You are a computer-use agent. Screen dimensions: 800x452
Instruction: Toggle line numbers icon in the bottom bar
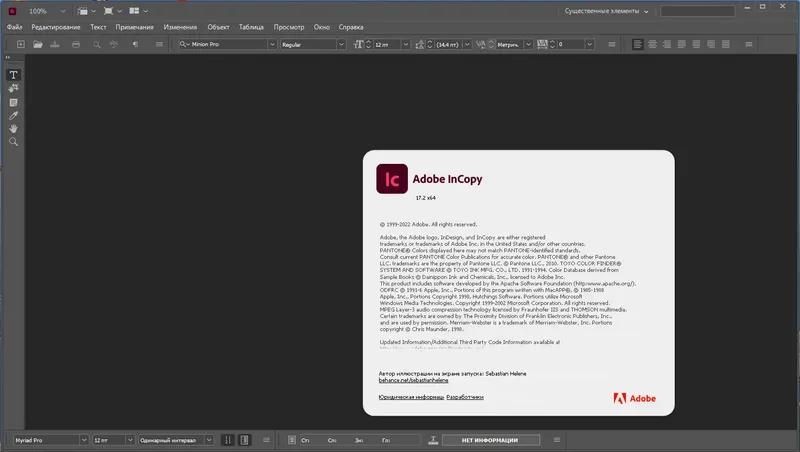pyautogui.click(x=228, y=440)
